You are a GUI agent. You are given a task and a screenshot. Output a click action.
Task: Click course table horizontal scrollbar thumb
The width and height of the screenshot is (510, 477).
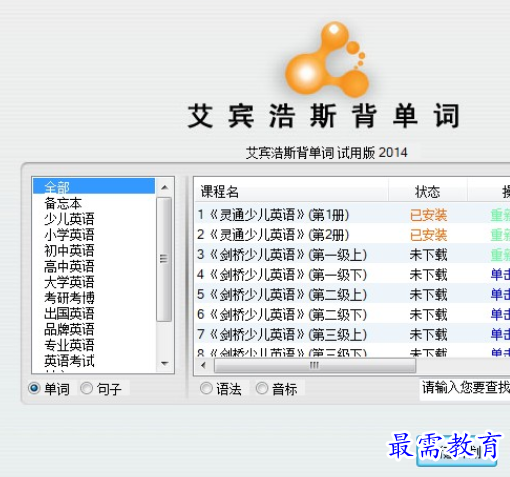pyautogui.click(x=315, y=365)
